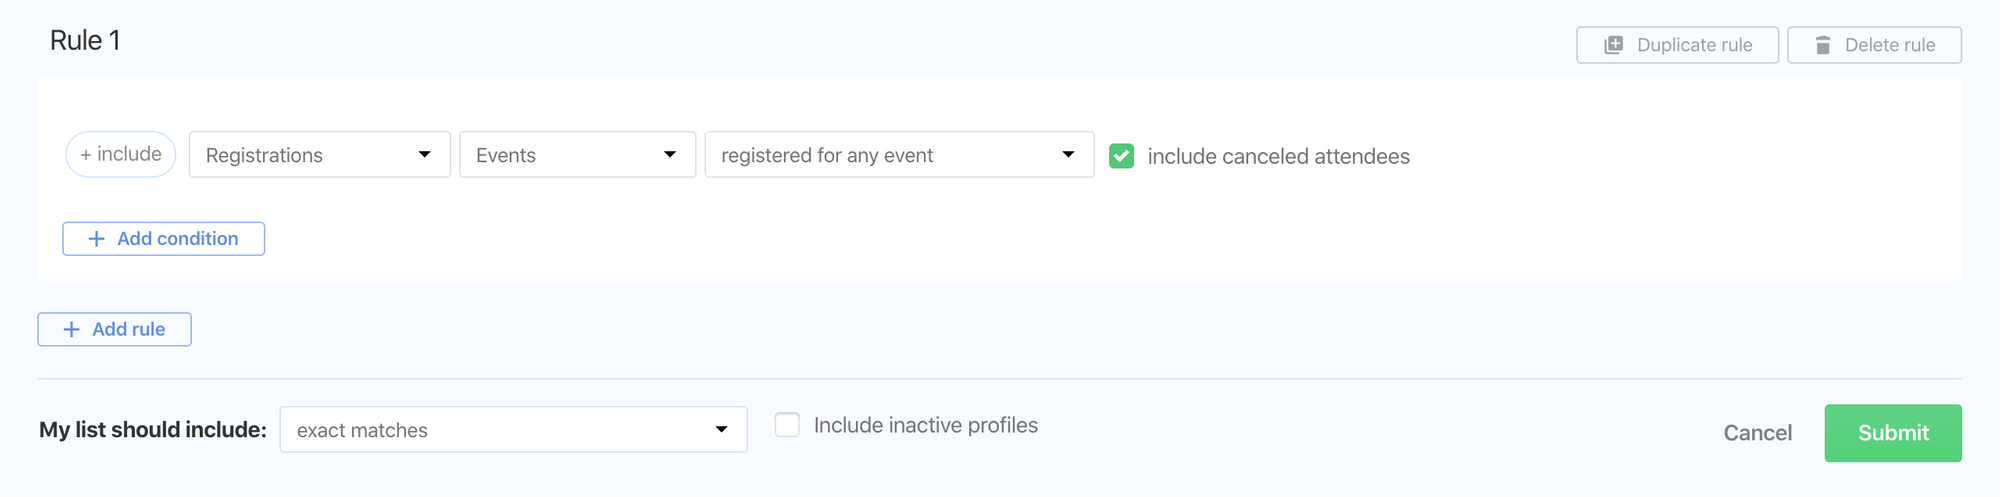The height and width of the screenshot is (497, 2000).
Task: Click the 'Include inactive profiles' label text
Action: [925, 425]
